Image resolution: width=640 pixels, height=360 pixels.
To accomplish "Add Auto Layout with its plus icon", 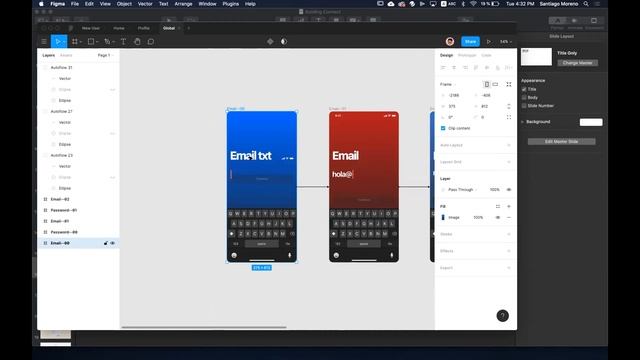I will pos(509,145).
